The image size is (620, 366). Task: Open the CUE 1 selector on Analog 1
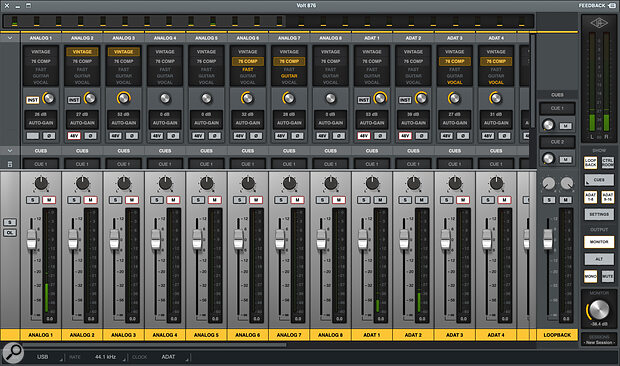pyautogui.click(x=41, y=164)
